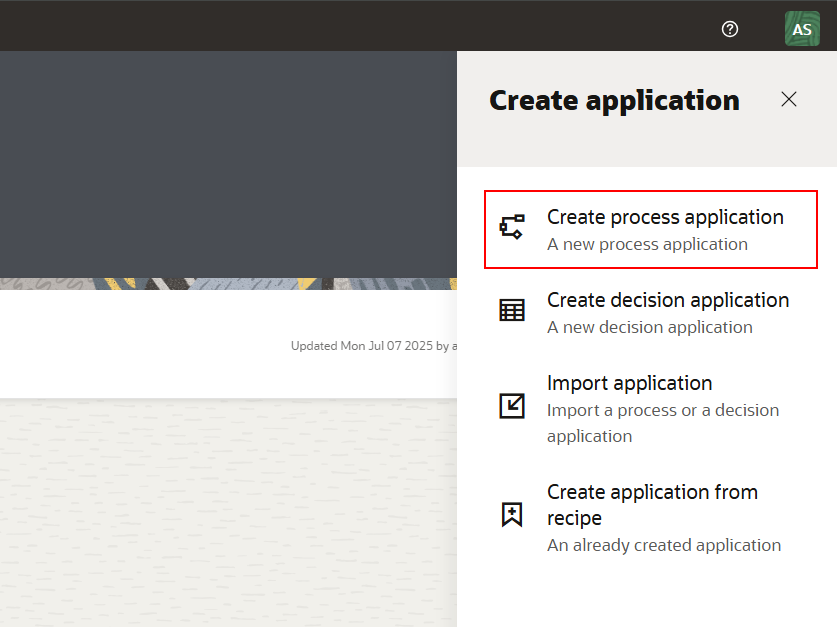Click the decision application table icon
The width and height of the screenshot is (837, 627).
pyautogui.click(x=512, y=311)
